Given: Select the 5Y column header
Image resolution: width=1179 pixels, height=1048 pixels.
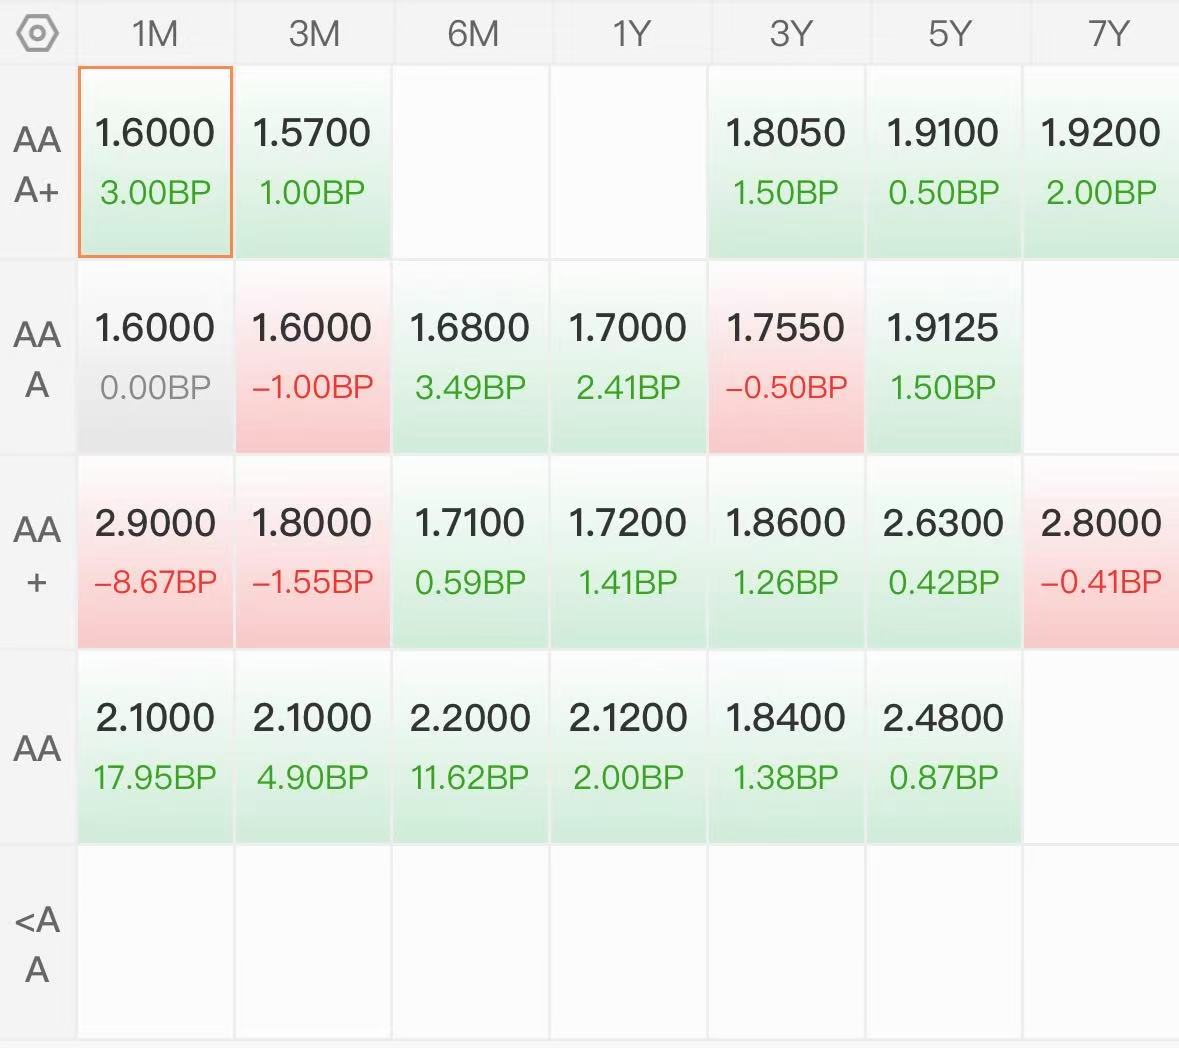Looking at the screenshot, I should pos(949,34).
